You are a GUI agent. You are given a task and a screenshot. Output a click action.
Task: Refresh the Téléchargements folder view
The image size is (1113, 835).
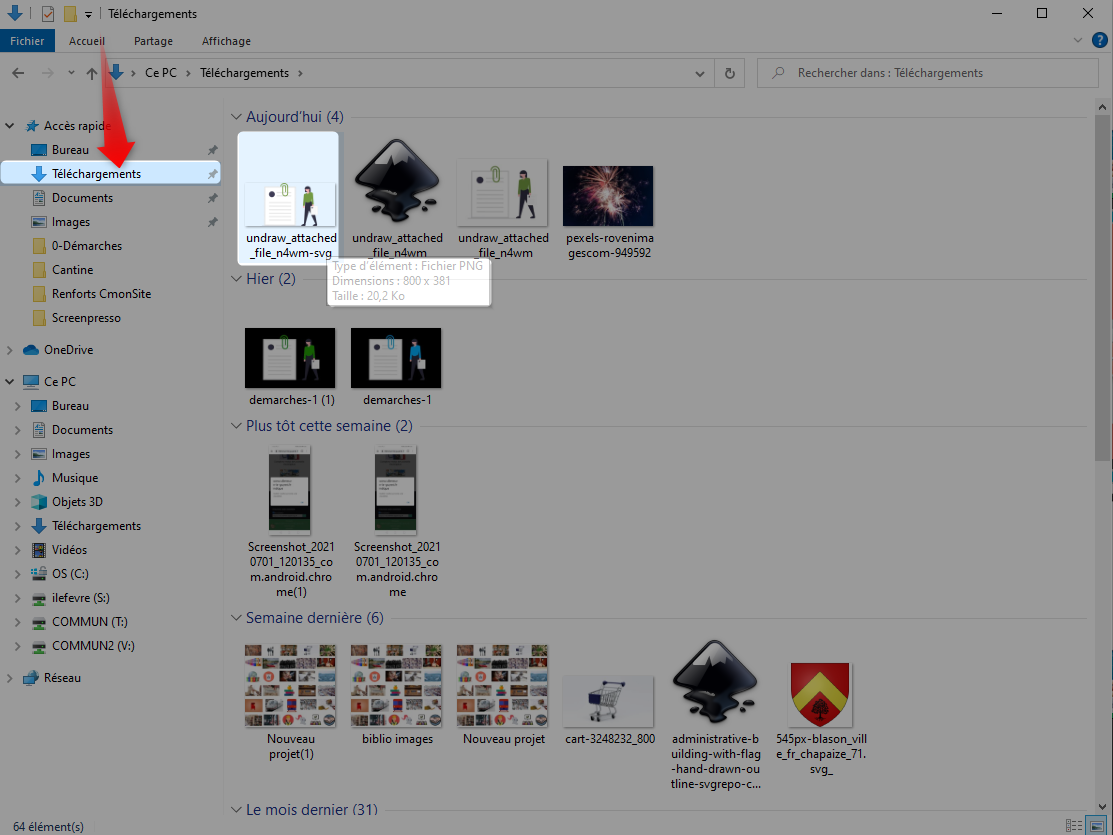click(730, 73)
